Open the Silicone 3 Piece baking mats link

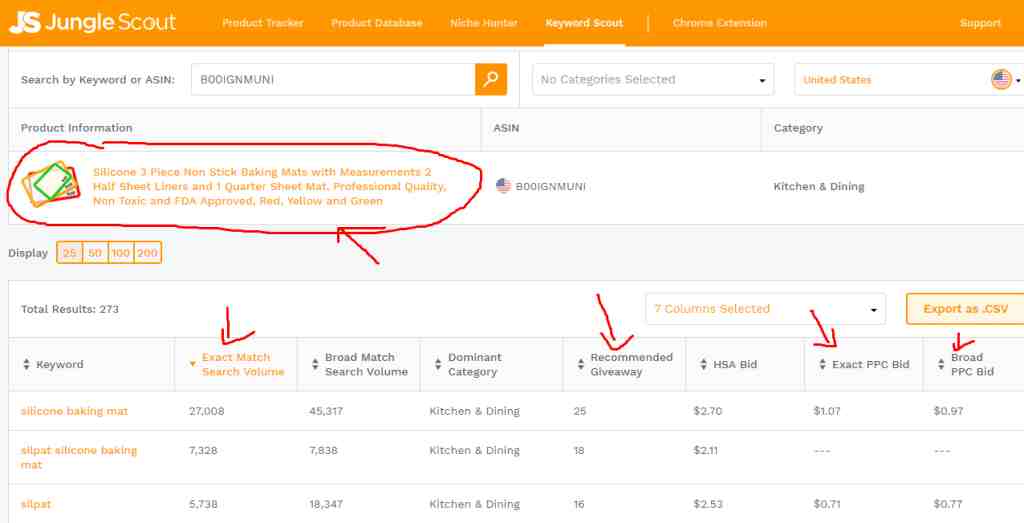click(x=270, y=187)
